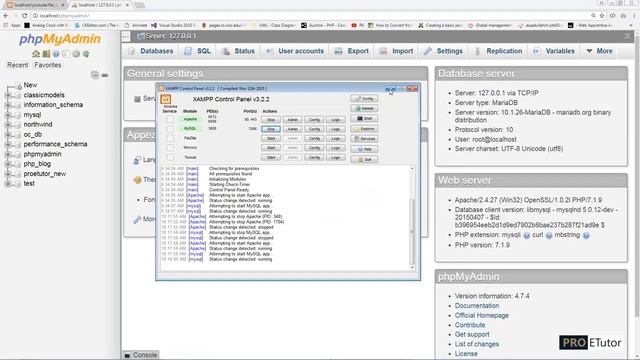Stop Apache module in XAMPP
This screenshot has height=360, width=640.
click(271, 120)
